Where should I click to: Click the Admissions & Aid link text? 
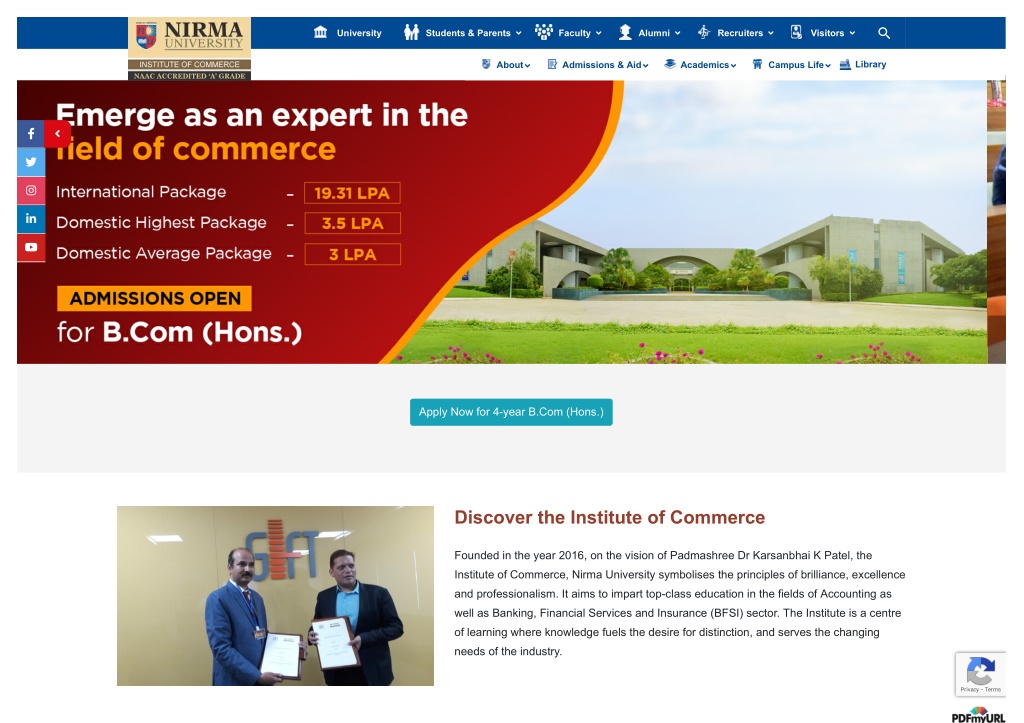[x=601, y=65]
